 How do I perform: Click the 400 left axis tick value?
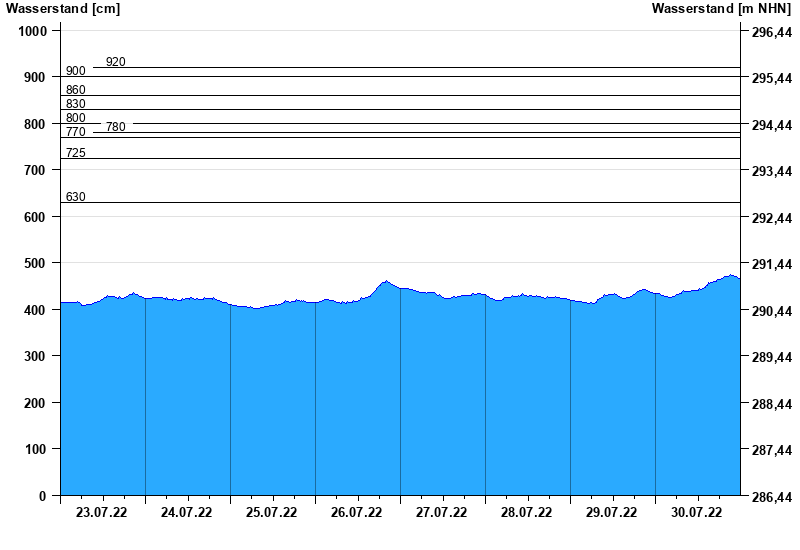(x=35, y=310)
